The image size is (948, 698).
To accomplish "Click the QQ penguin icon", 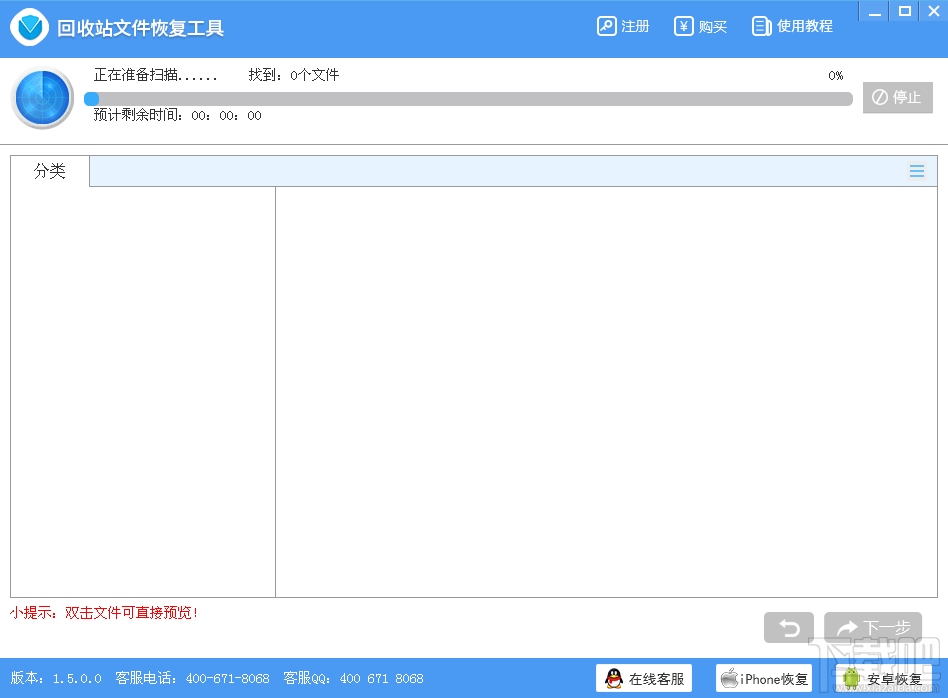I will [x=614, y=679].
